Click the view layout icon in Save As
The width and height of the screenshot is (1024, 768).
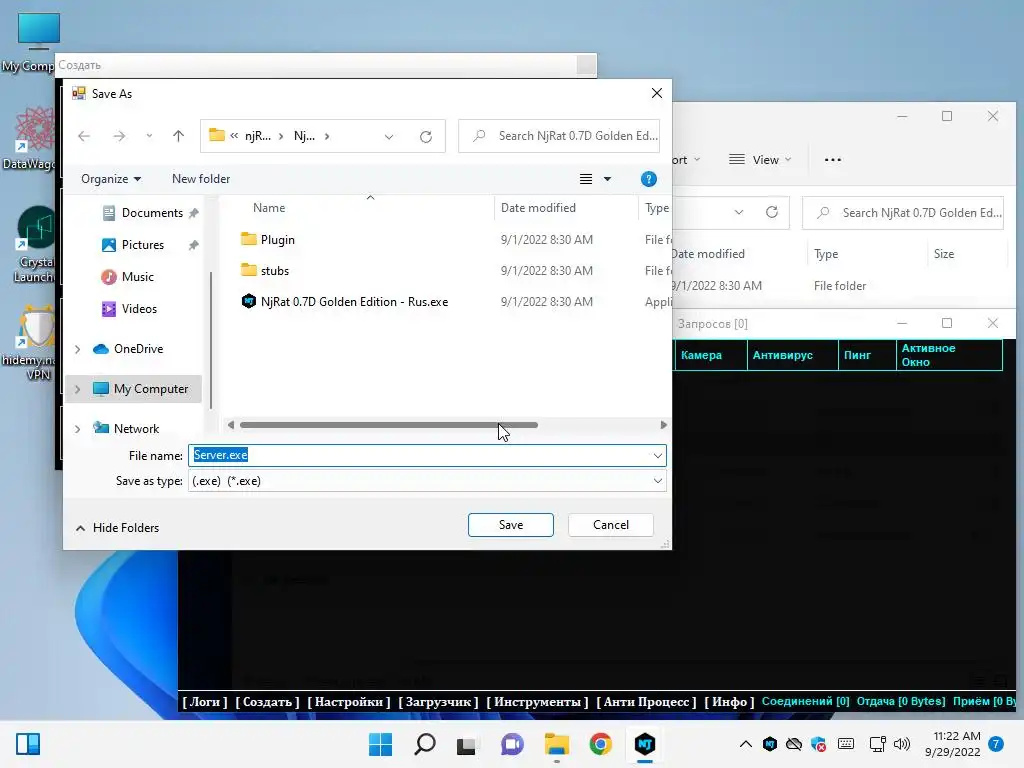(x=586, y=179)
